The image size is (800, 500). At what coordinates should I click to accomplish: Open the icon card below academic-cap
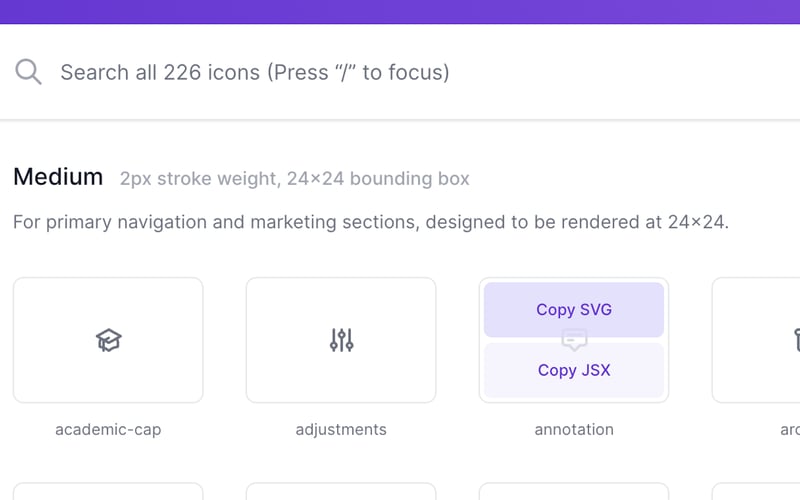pos(108,491)
